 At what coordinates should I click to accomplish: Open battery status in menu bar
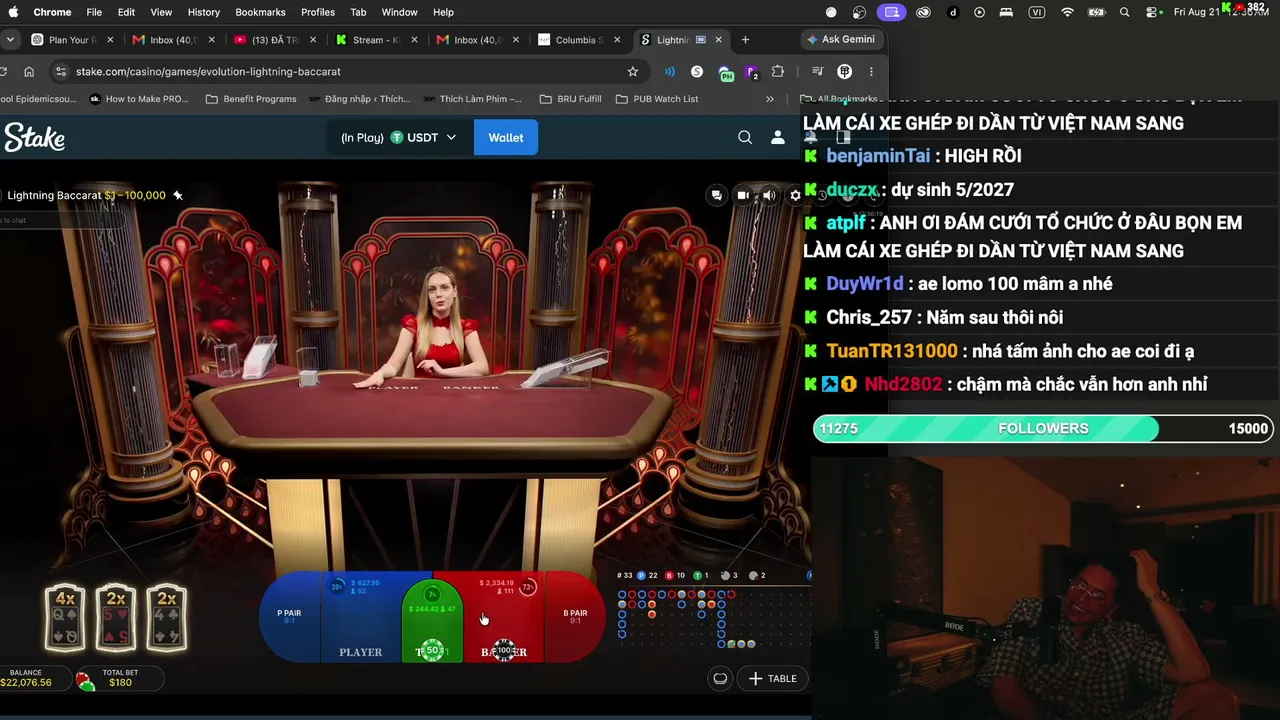[1096, 12]
